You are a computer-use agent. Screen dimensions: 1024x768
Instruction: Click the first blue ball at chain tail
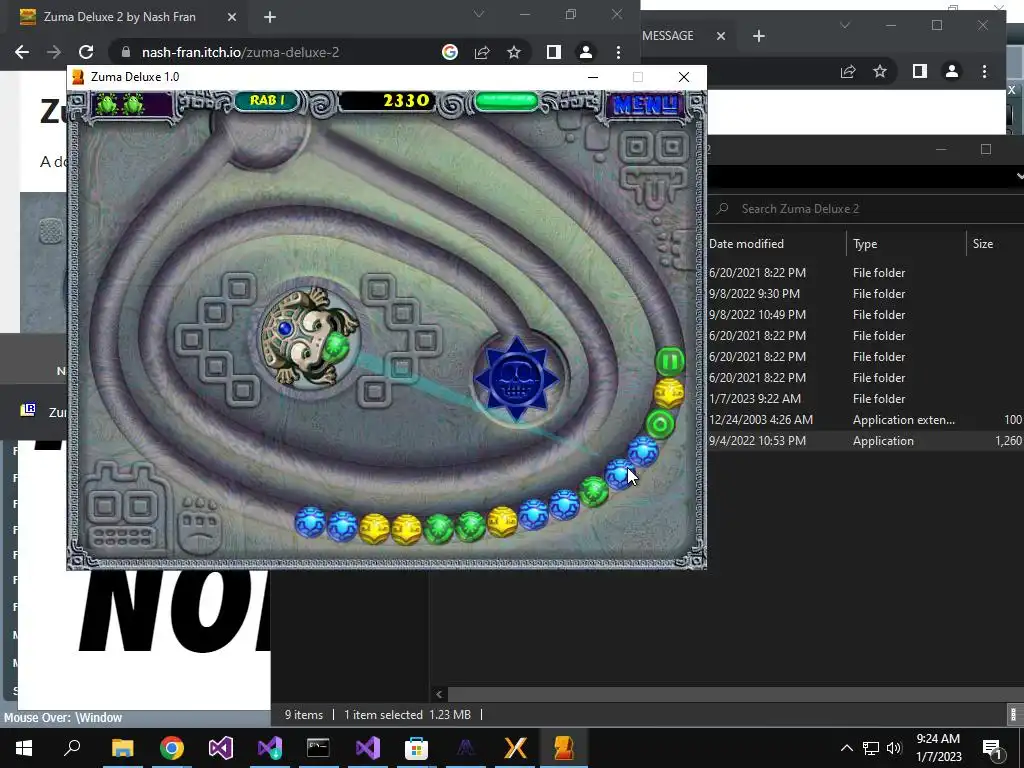point(310,522)
